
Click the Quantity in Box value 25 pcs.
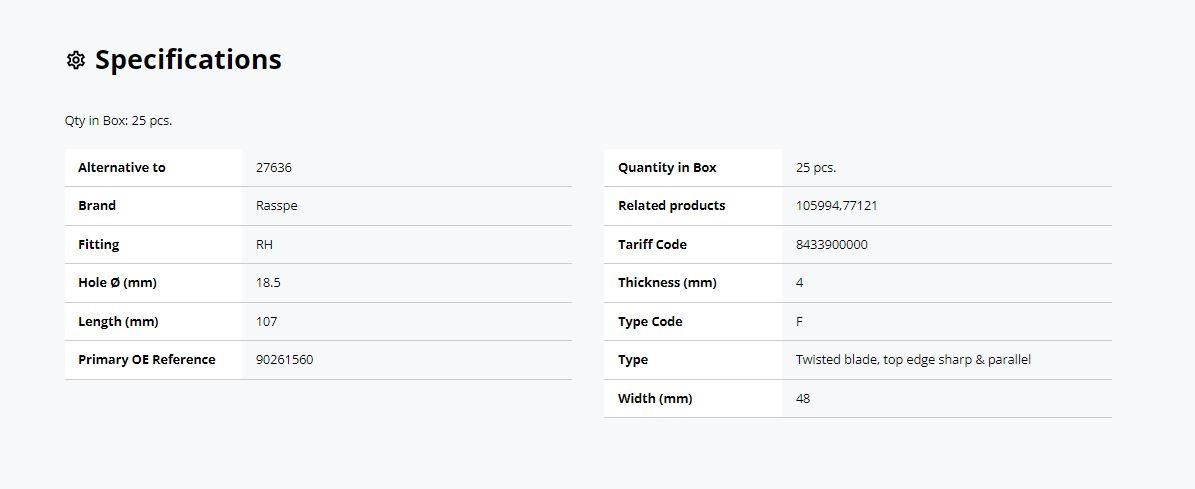tap(815, 168)
